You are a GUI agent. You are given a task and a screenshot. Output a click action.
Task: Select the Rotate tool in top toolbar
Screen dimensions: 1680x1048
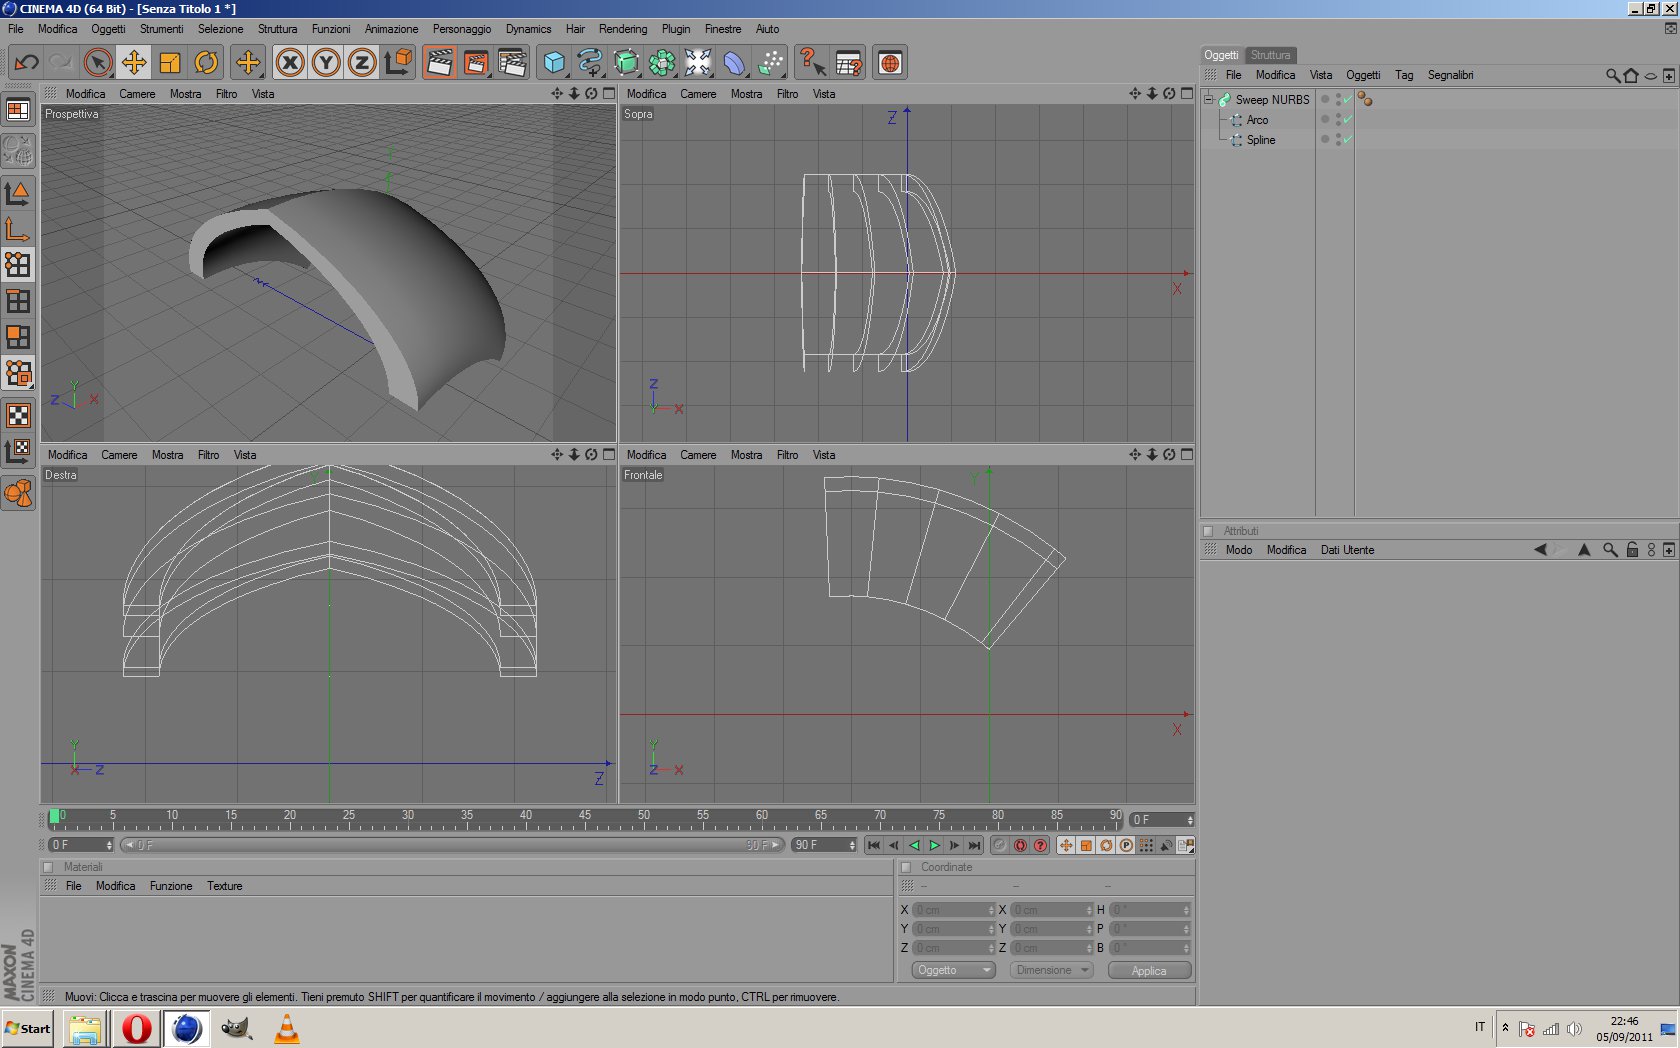click(x=206, y=63)
